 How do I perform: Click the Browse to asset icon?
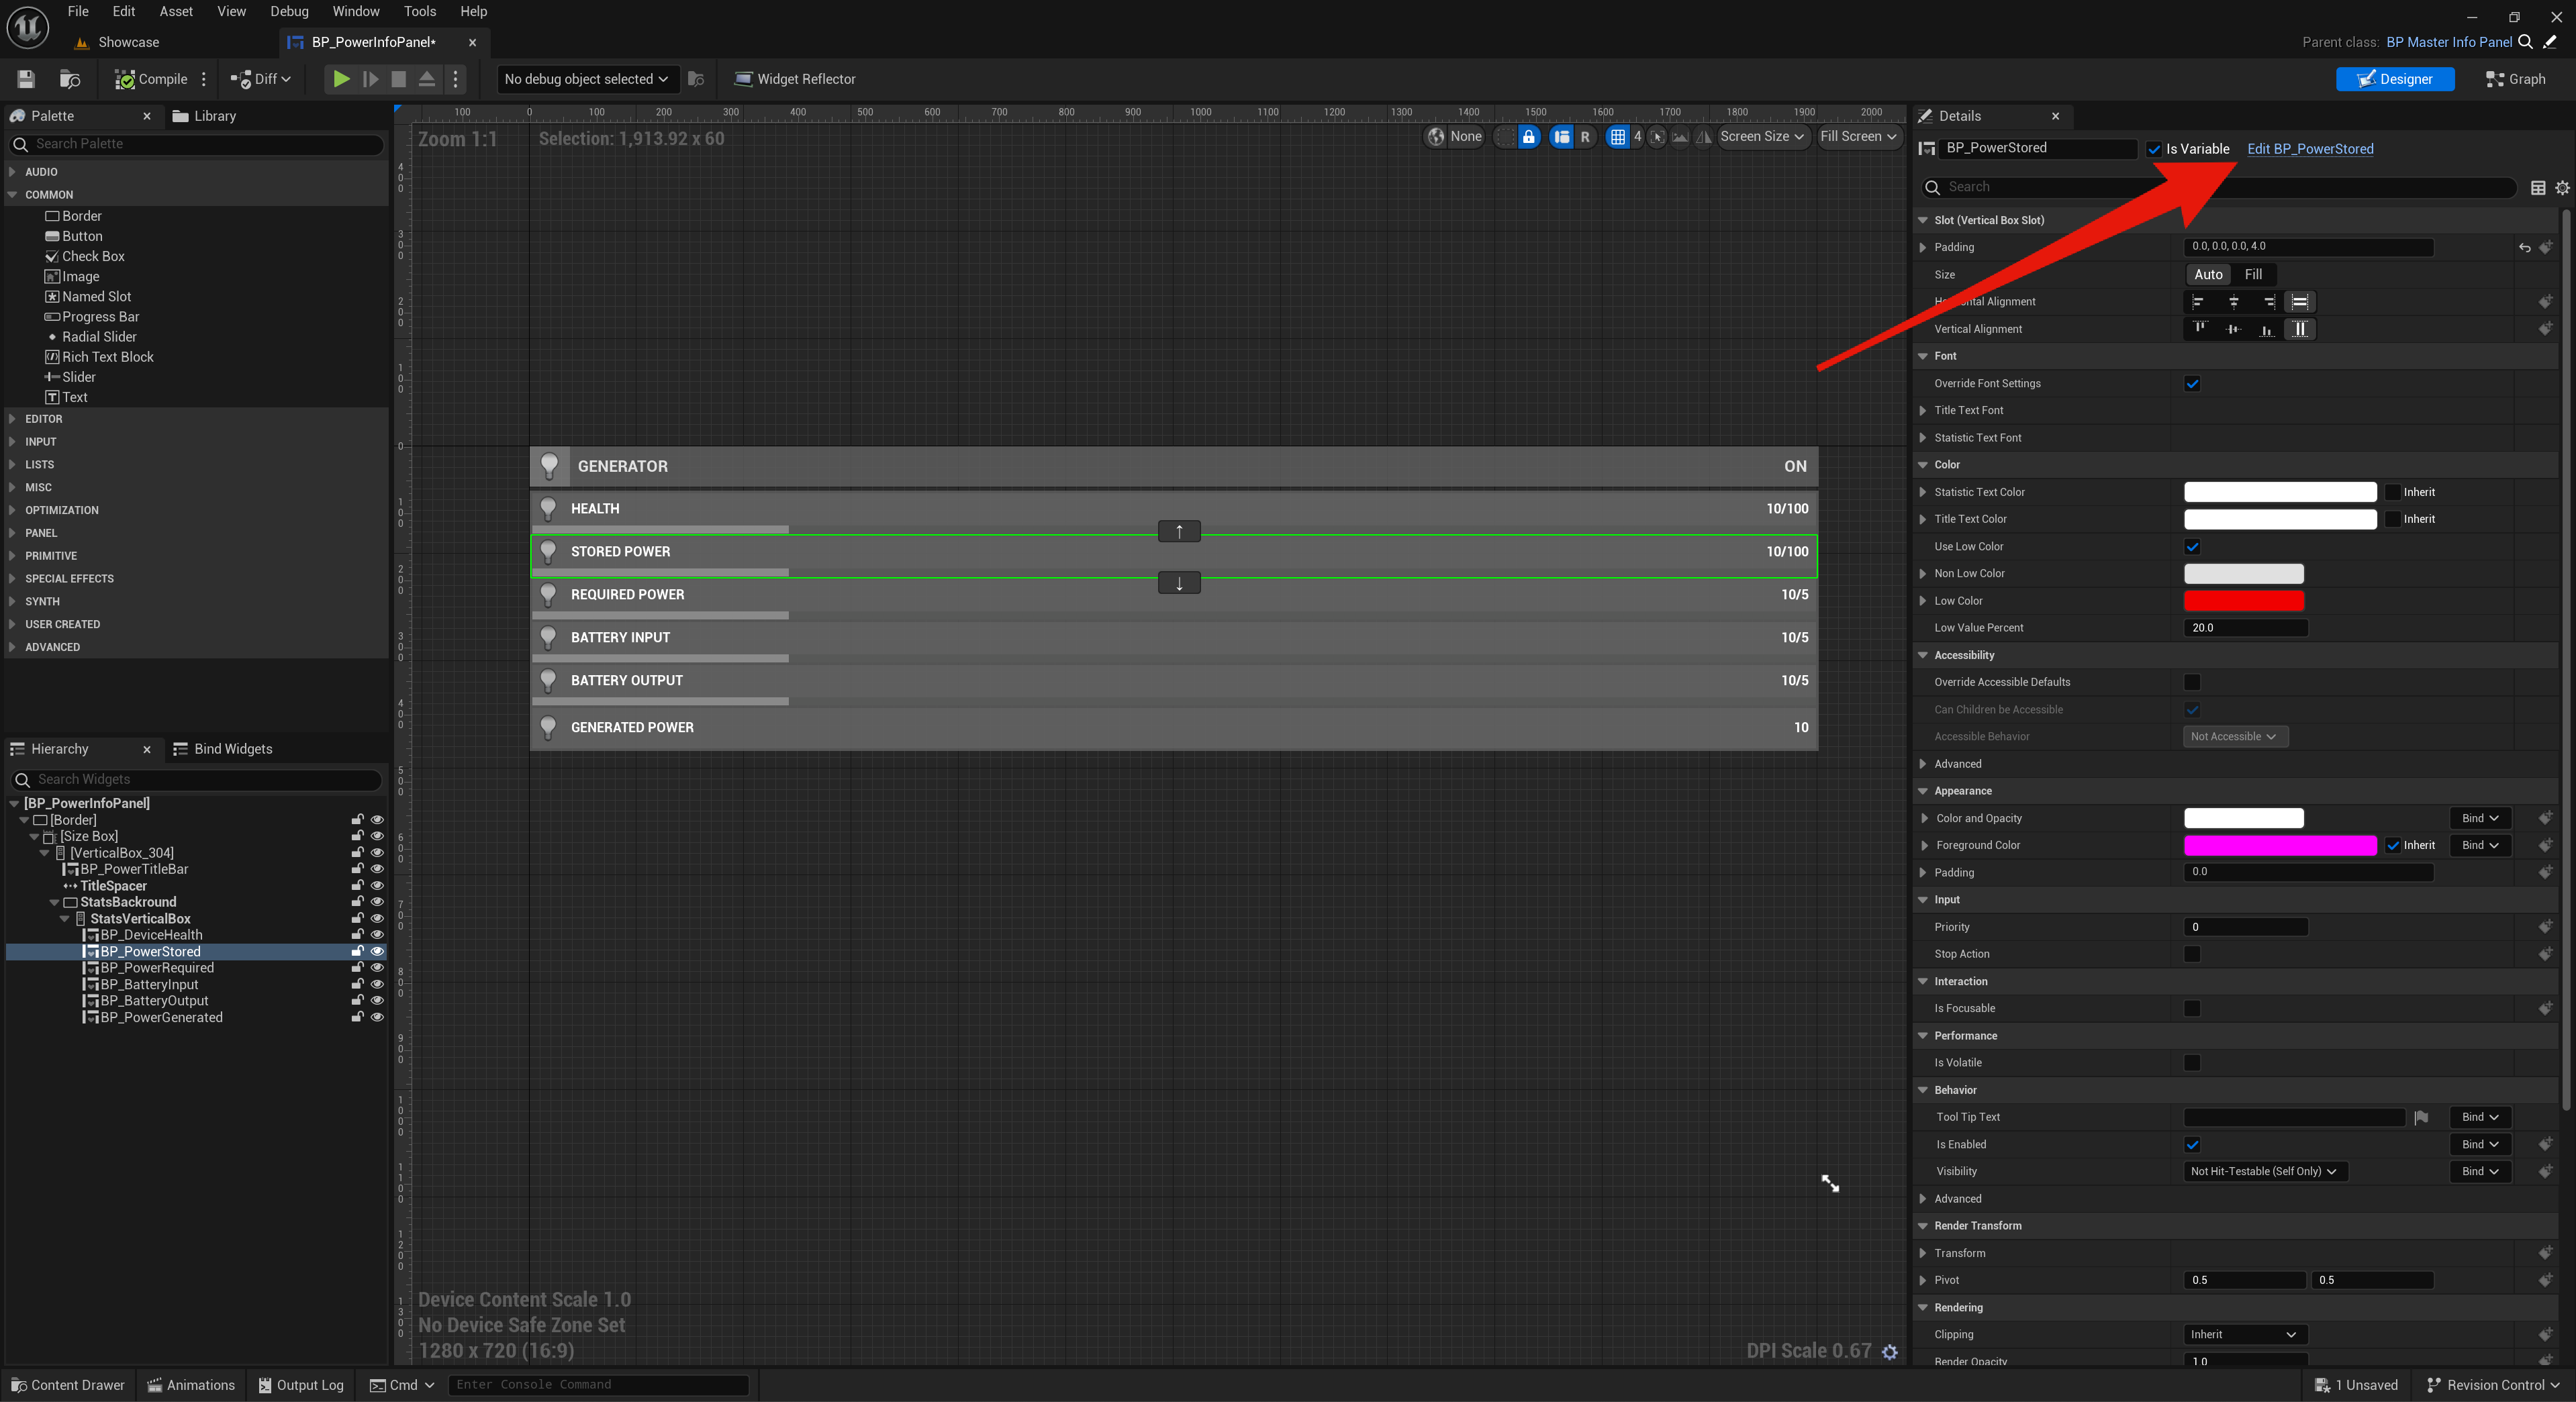click(x=69, y=79)
